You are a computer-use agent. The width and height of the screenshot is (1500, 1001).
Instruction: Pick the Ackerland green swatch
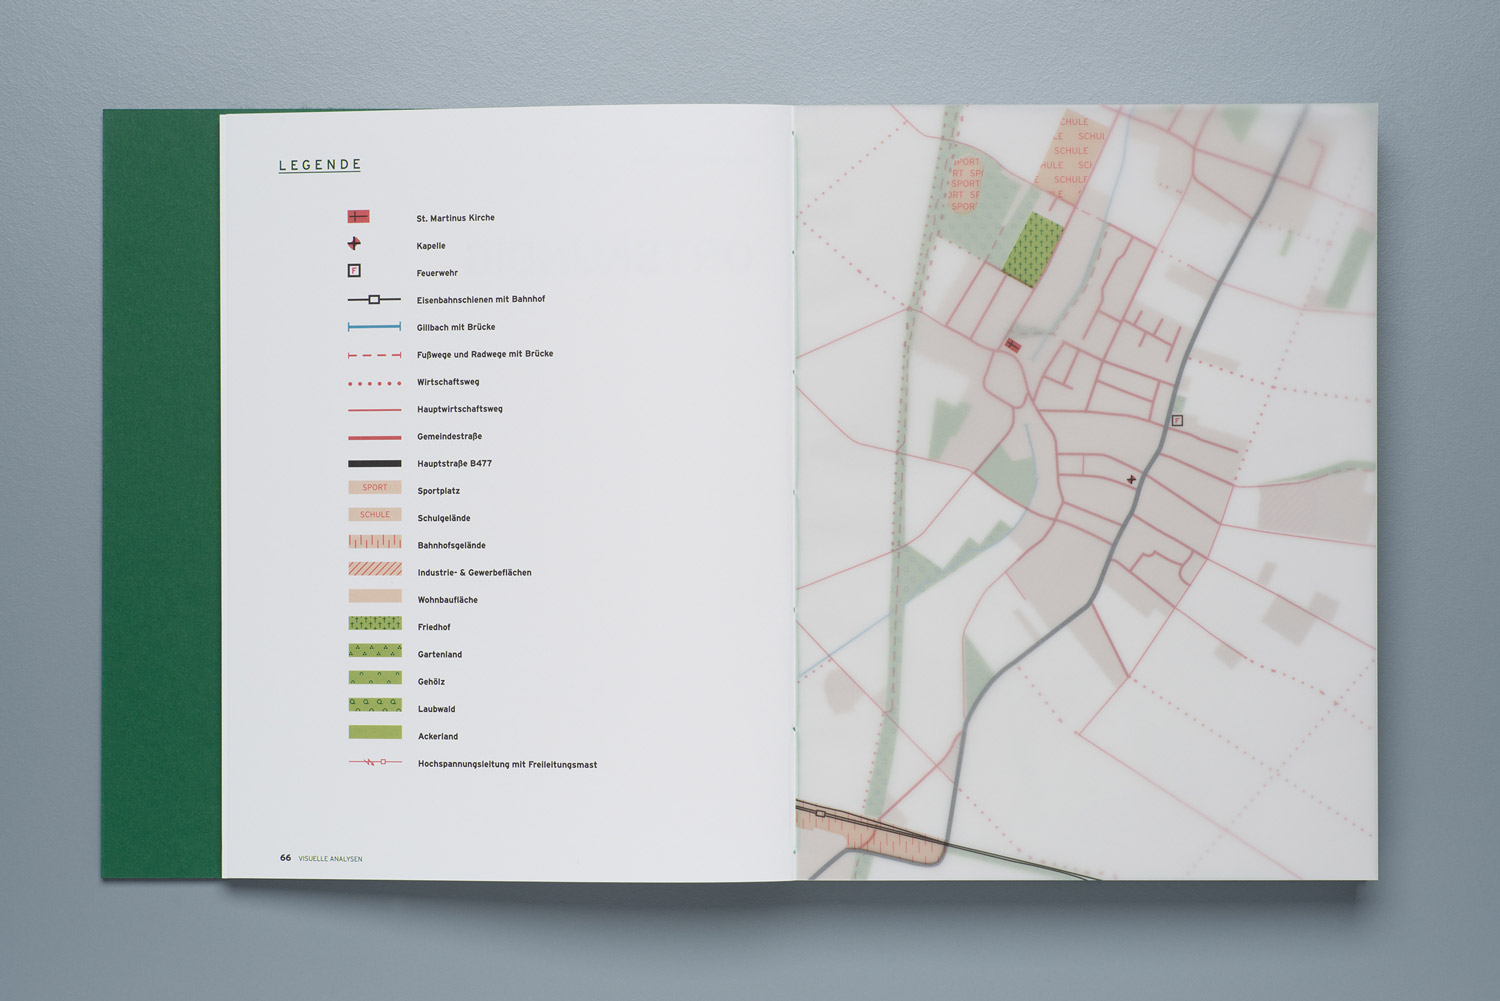click(x=374, y=733)
